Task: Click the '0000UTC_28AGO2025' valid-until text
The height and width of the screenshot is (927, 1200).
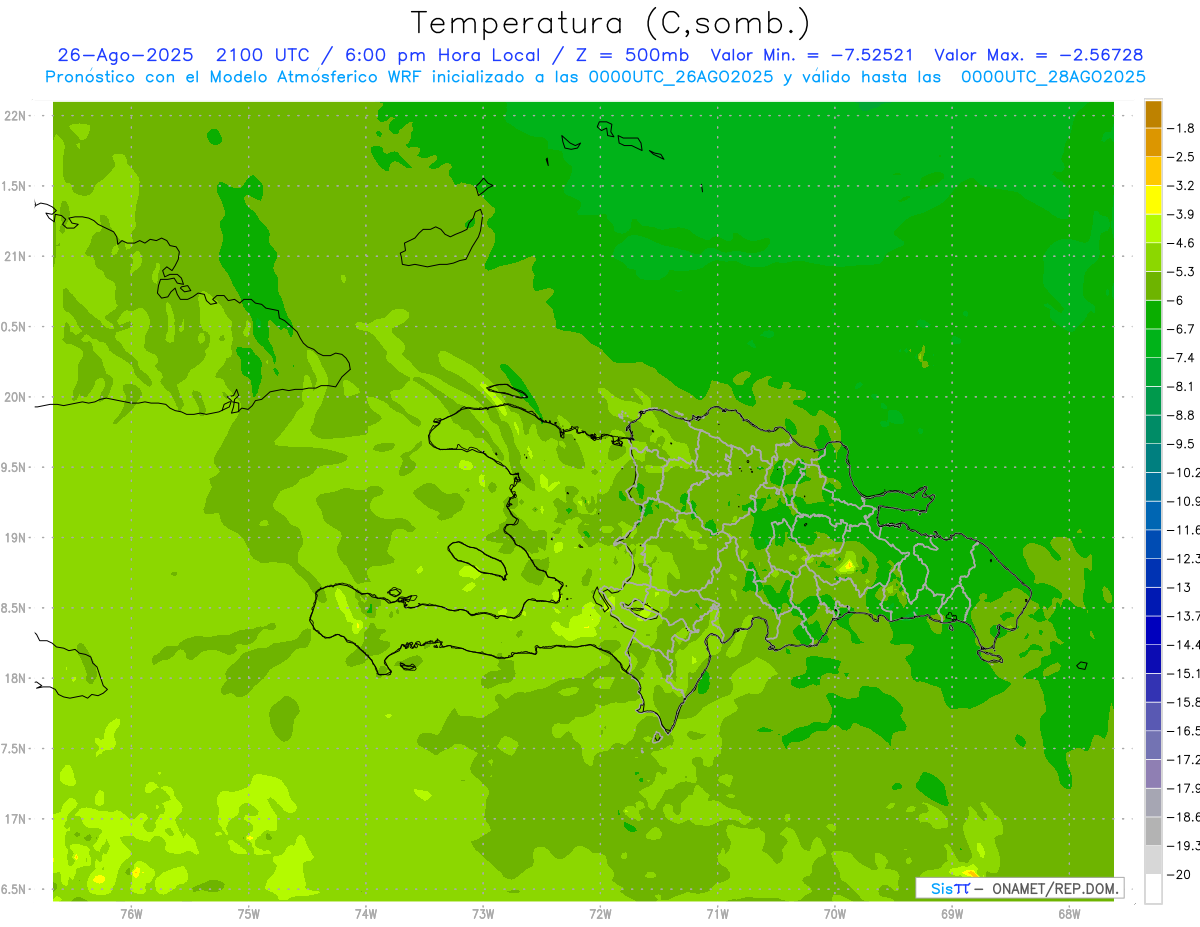Action: click(1053, 77)
